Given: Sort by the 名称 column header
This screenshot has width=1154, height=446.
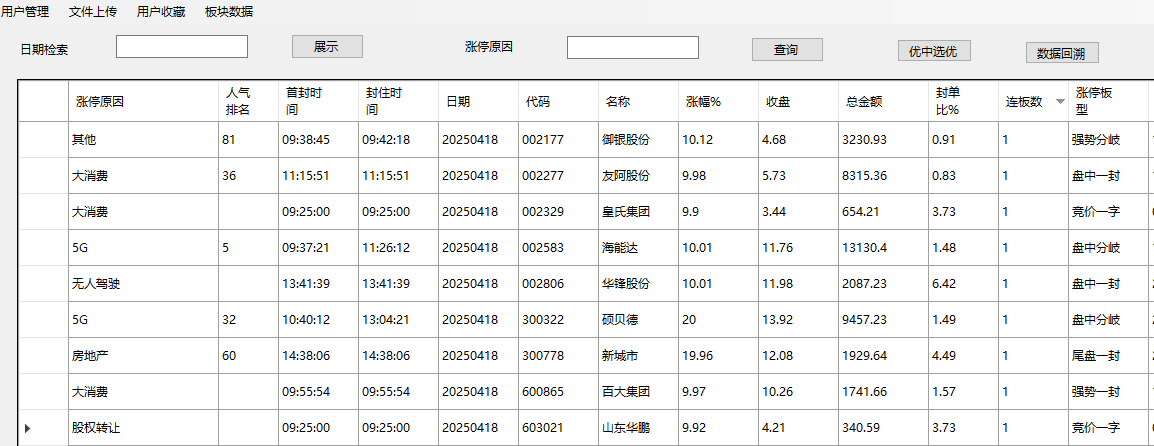Looking at the screenshot, I should [638, 102].
